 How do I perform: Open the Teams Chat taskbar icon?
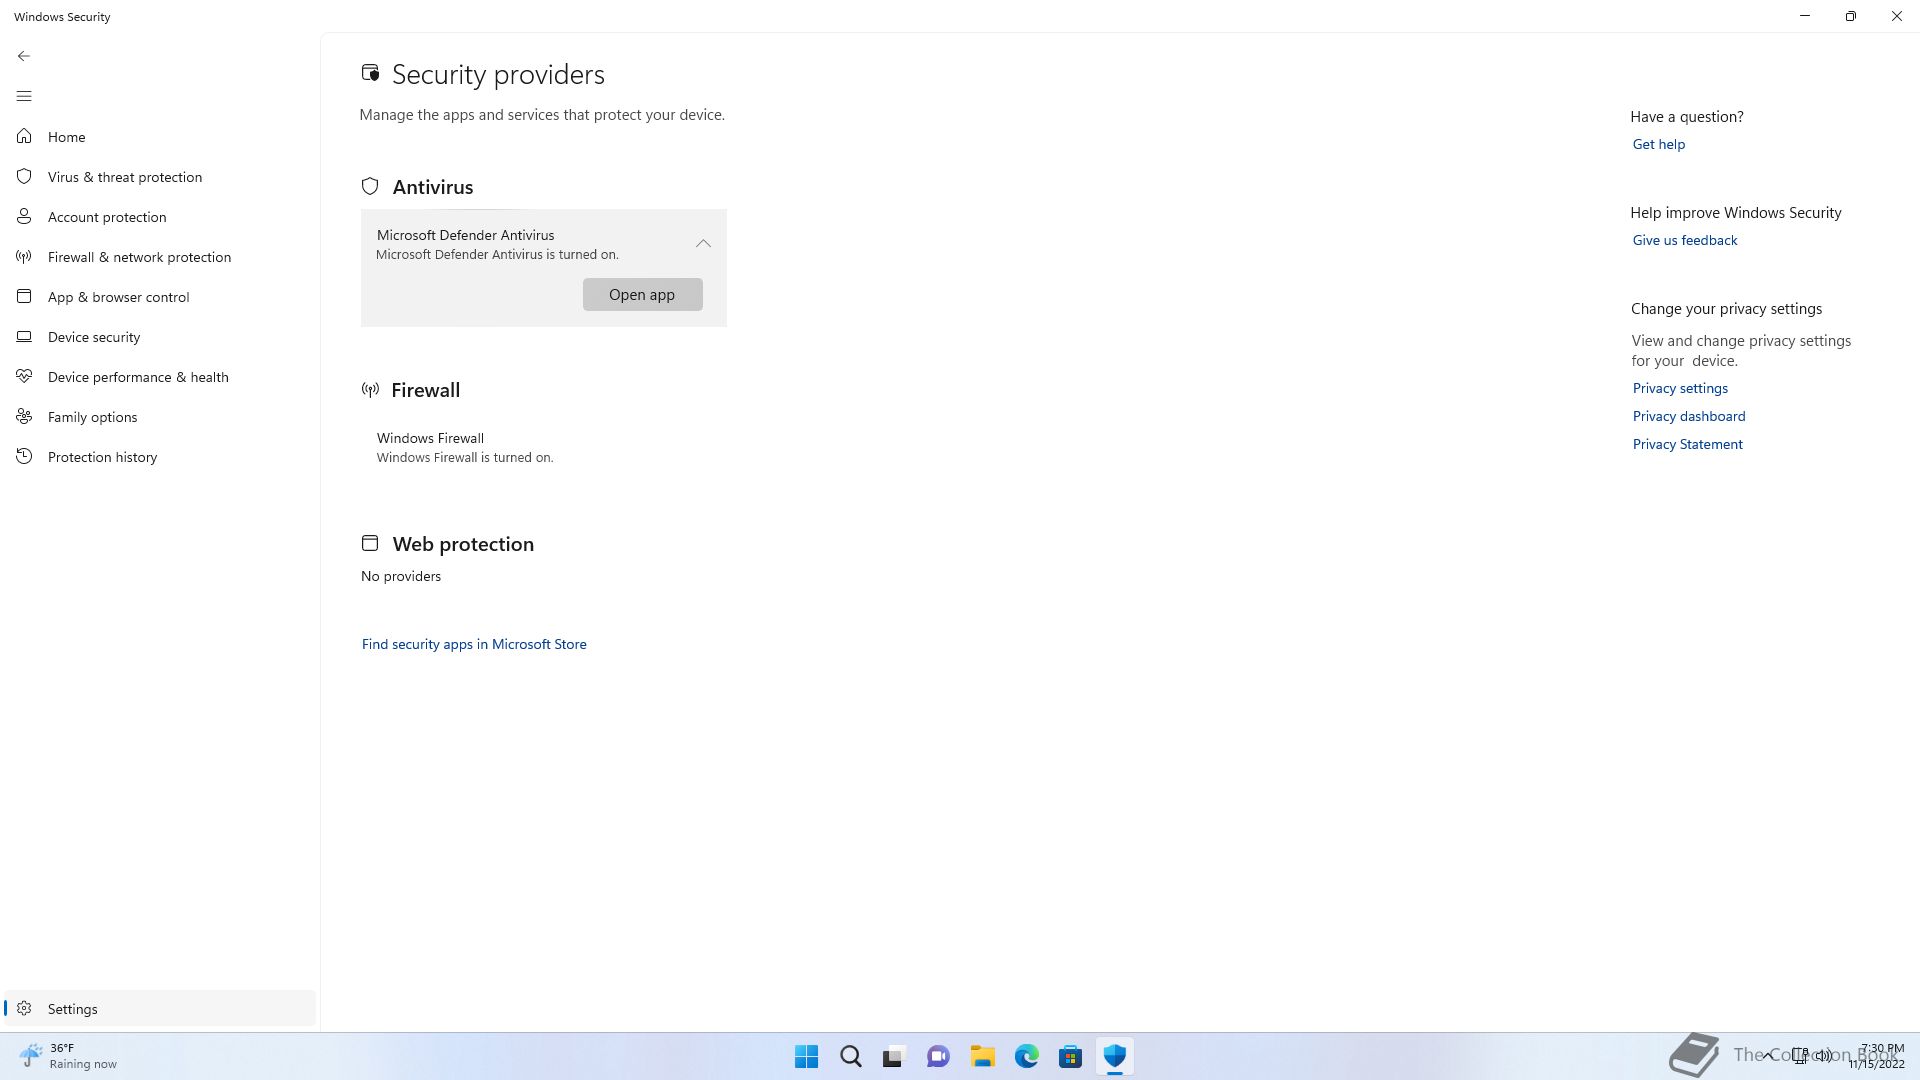coord(938,1056)
